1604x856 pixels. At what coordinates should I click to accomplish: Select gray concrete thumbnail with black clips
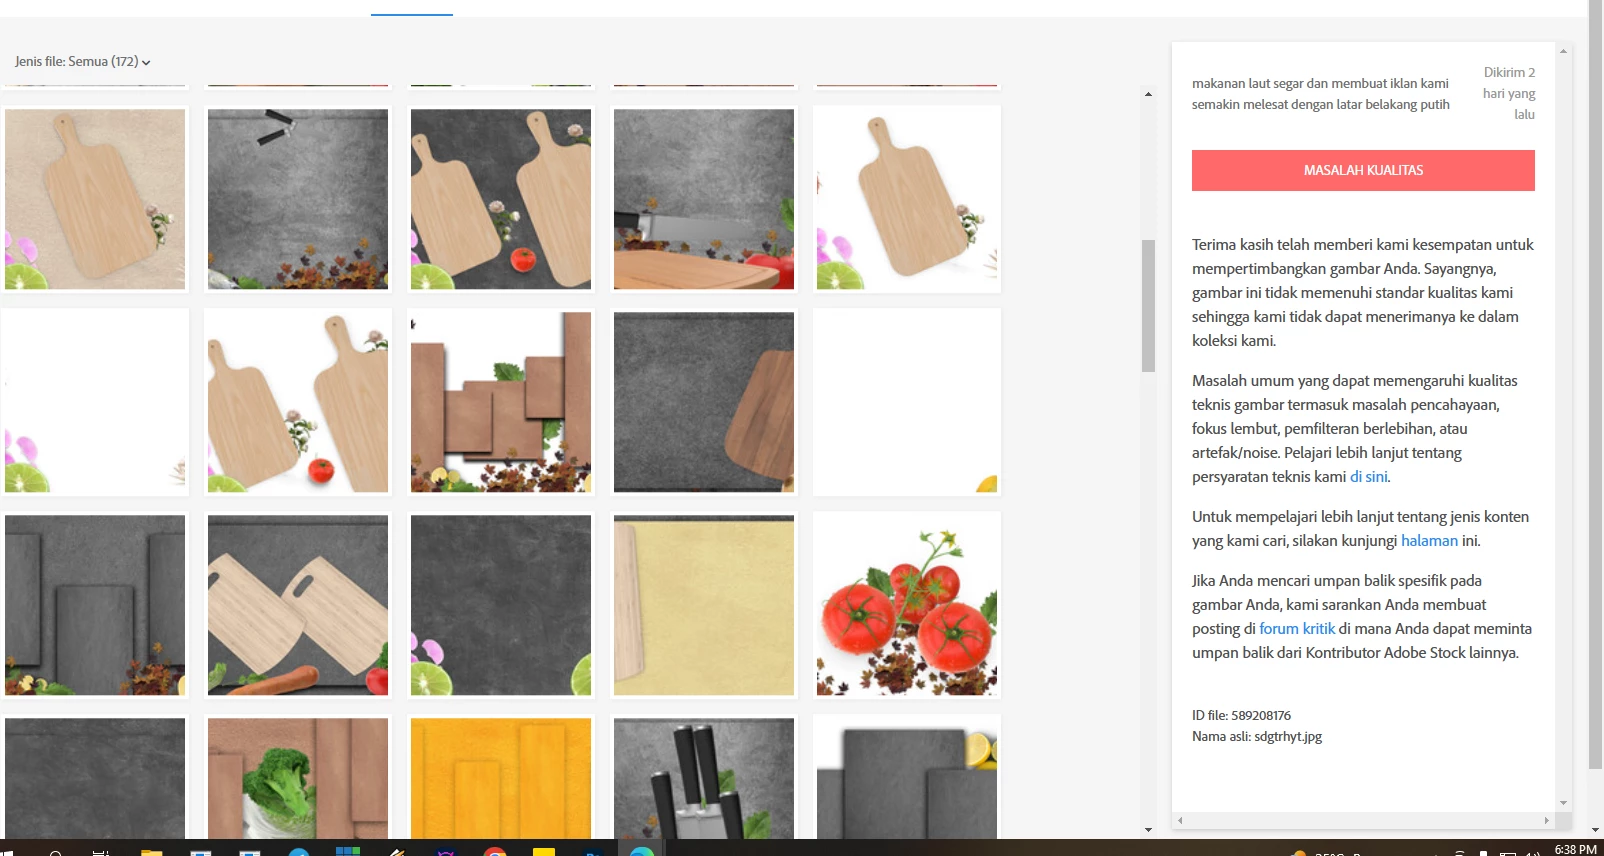(298, 199)
